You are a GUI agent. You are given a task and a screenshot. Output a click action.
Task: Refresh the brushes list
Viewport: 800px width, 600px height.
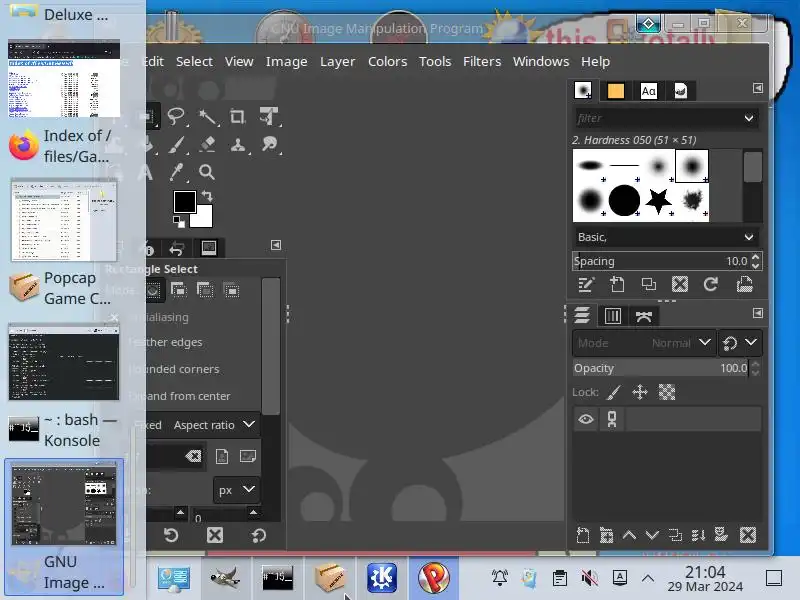coord(711,284)
